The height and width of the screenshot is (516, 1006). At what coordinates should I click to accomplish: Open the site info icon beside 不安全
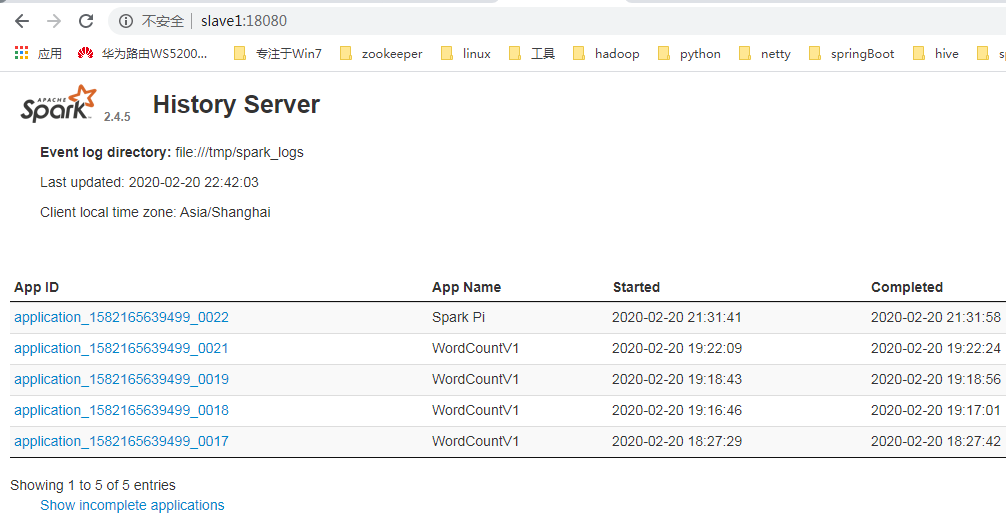click(126, 21)
